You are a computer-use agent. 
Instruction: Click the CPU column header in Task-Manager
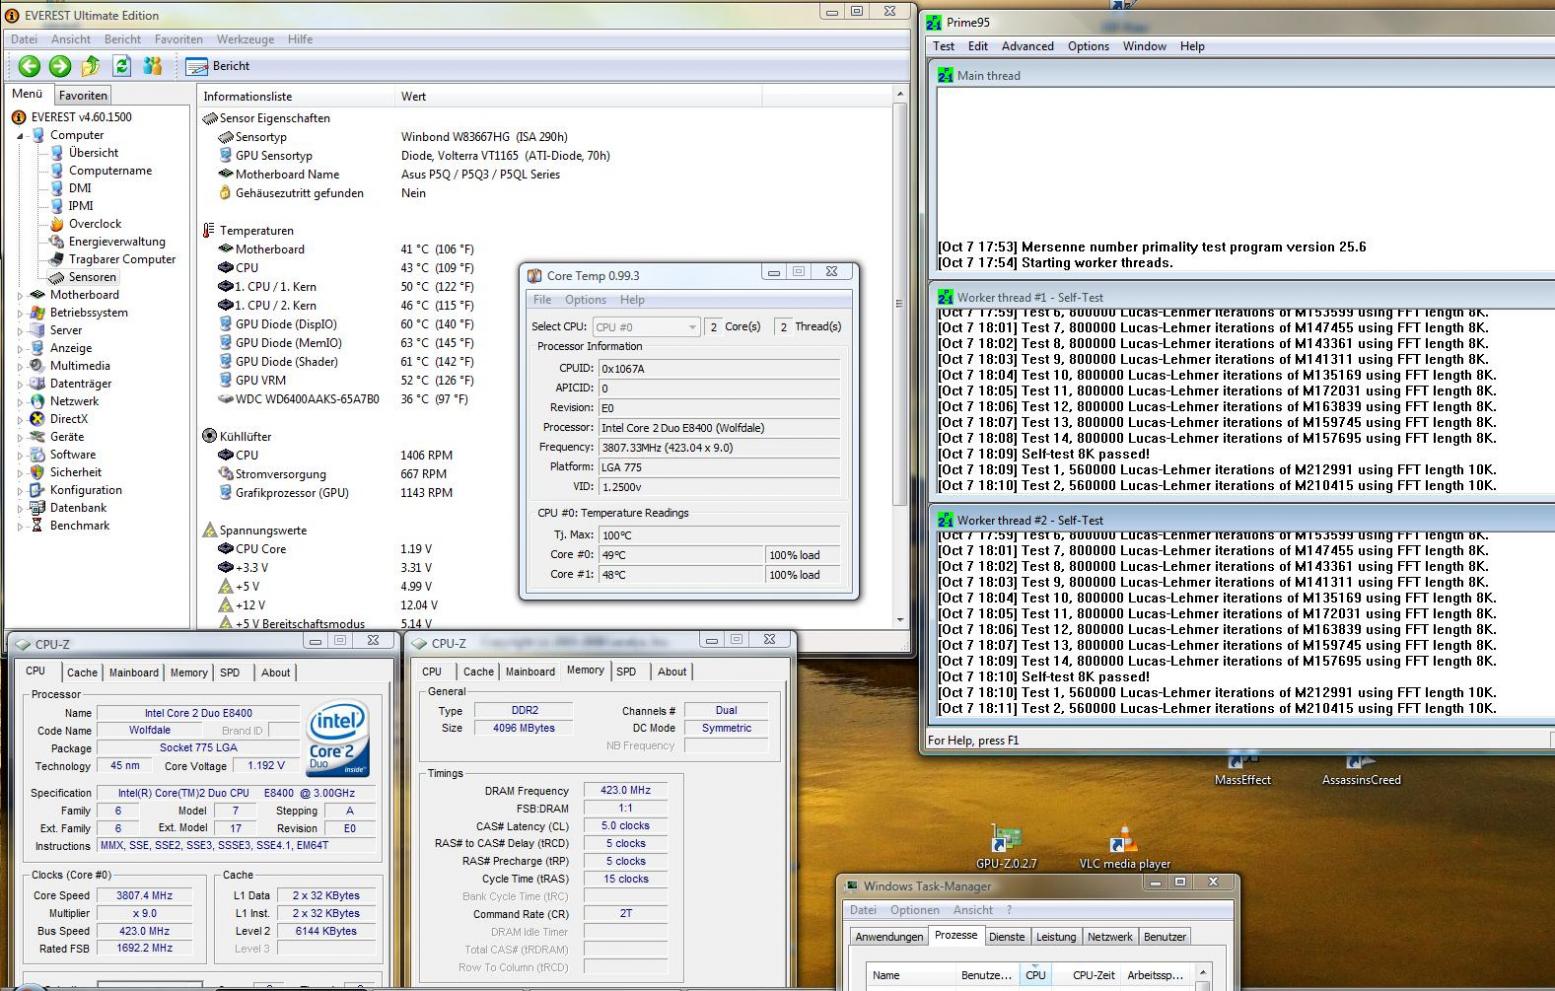[1036, 975]
